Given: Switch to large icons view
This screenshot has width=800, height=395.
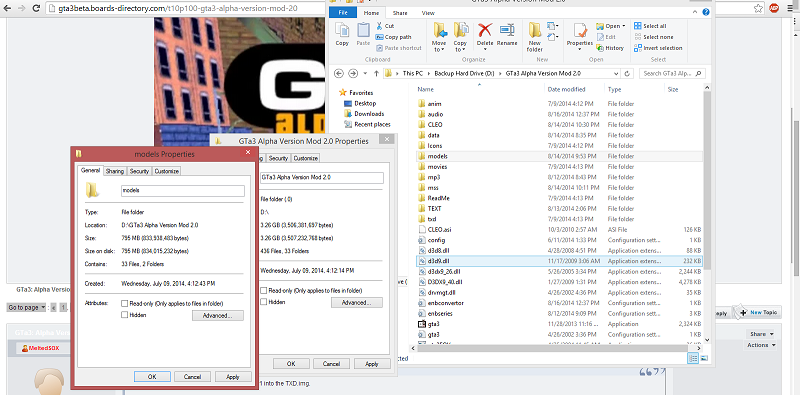Looking at the screenshot, I should (x=704, y=358).
